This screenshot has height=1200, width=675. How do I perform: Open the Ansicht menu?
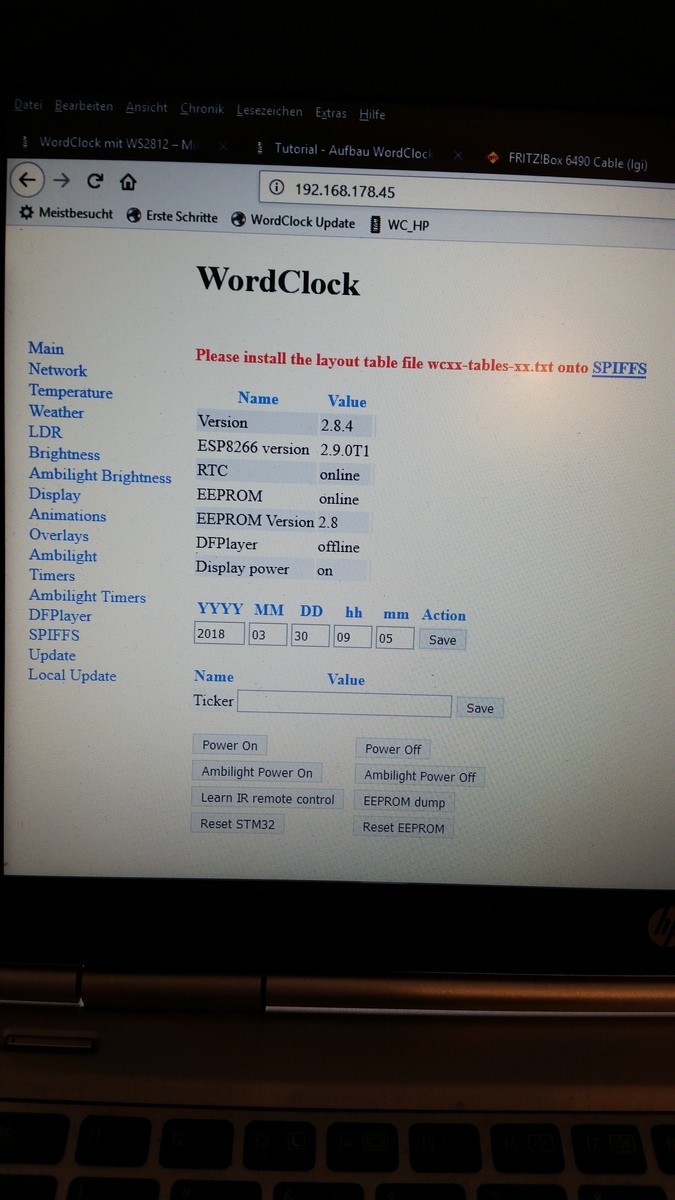[x=147, y=107]
